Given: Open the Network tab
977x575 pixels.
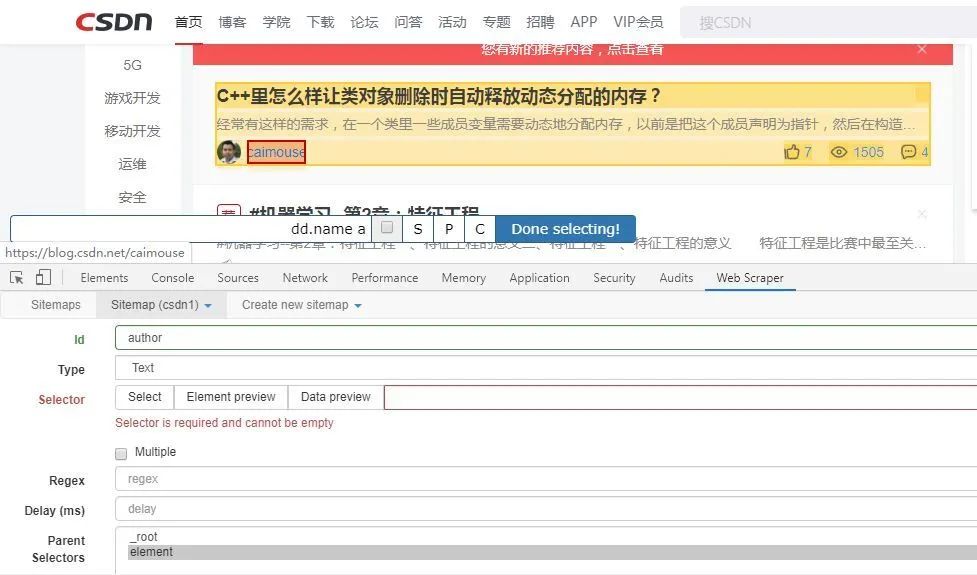Looking at the screenshot, I should (305, 278).
